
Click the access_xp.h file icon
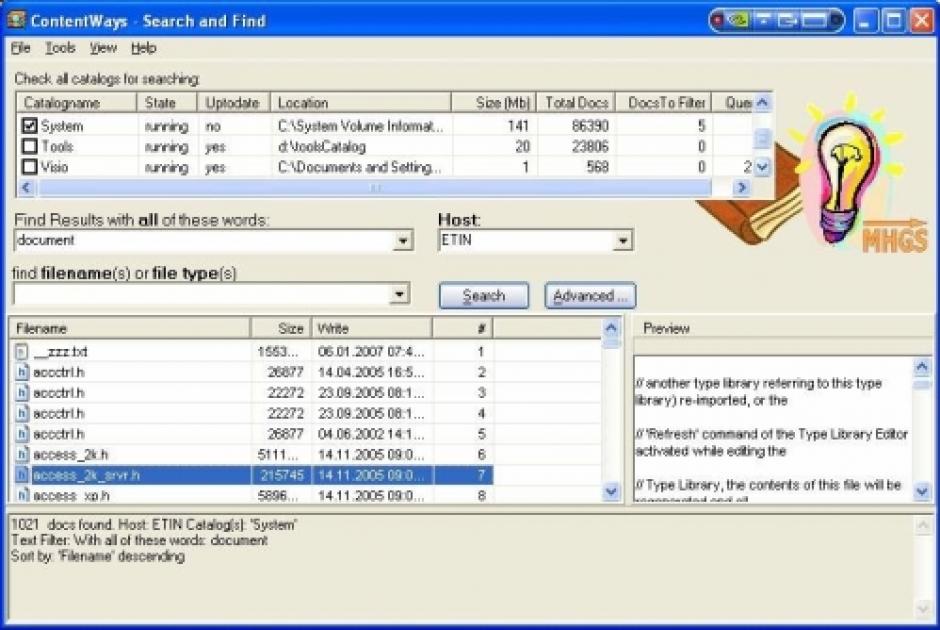pyautogui.click(x=22, y=495)
